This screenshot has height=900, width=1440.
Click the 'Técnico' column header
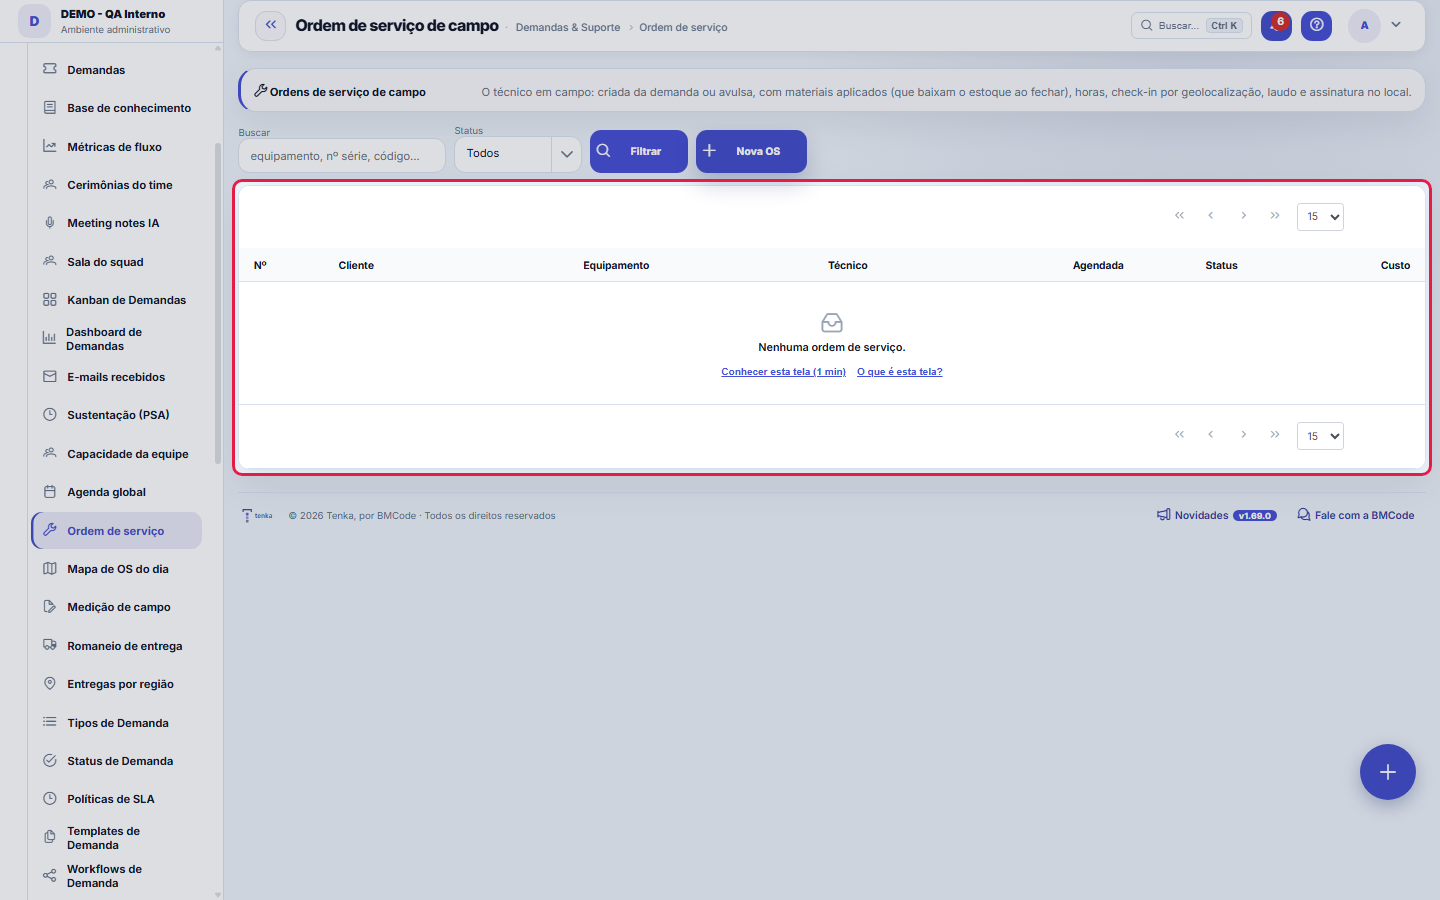848,266
